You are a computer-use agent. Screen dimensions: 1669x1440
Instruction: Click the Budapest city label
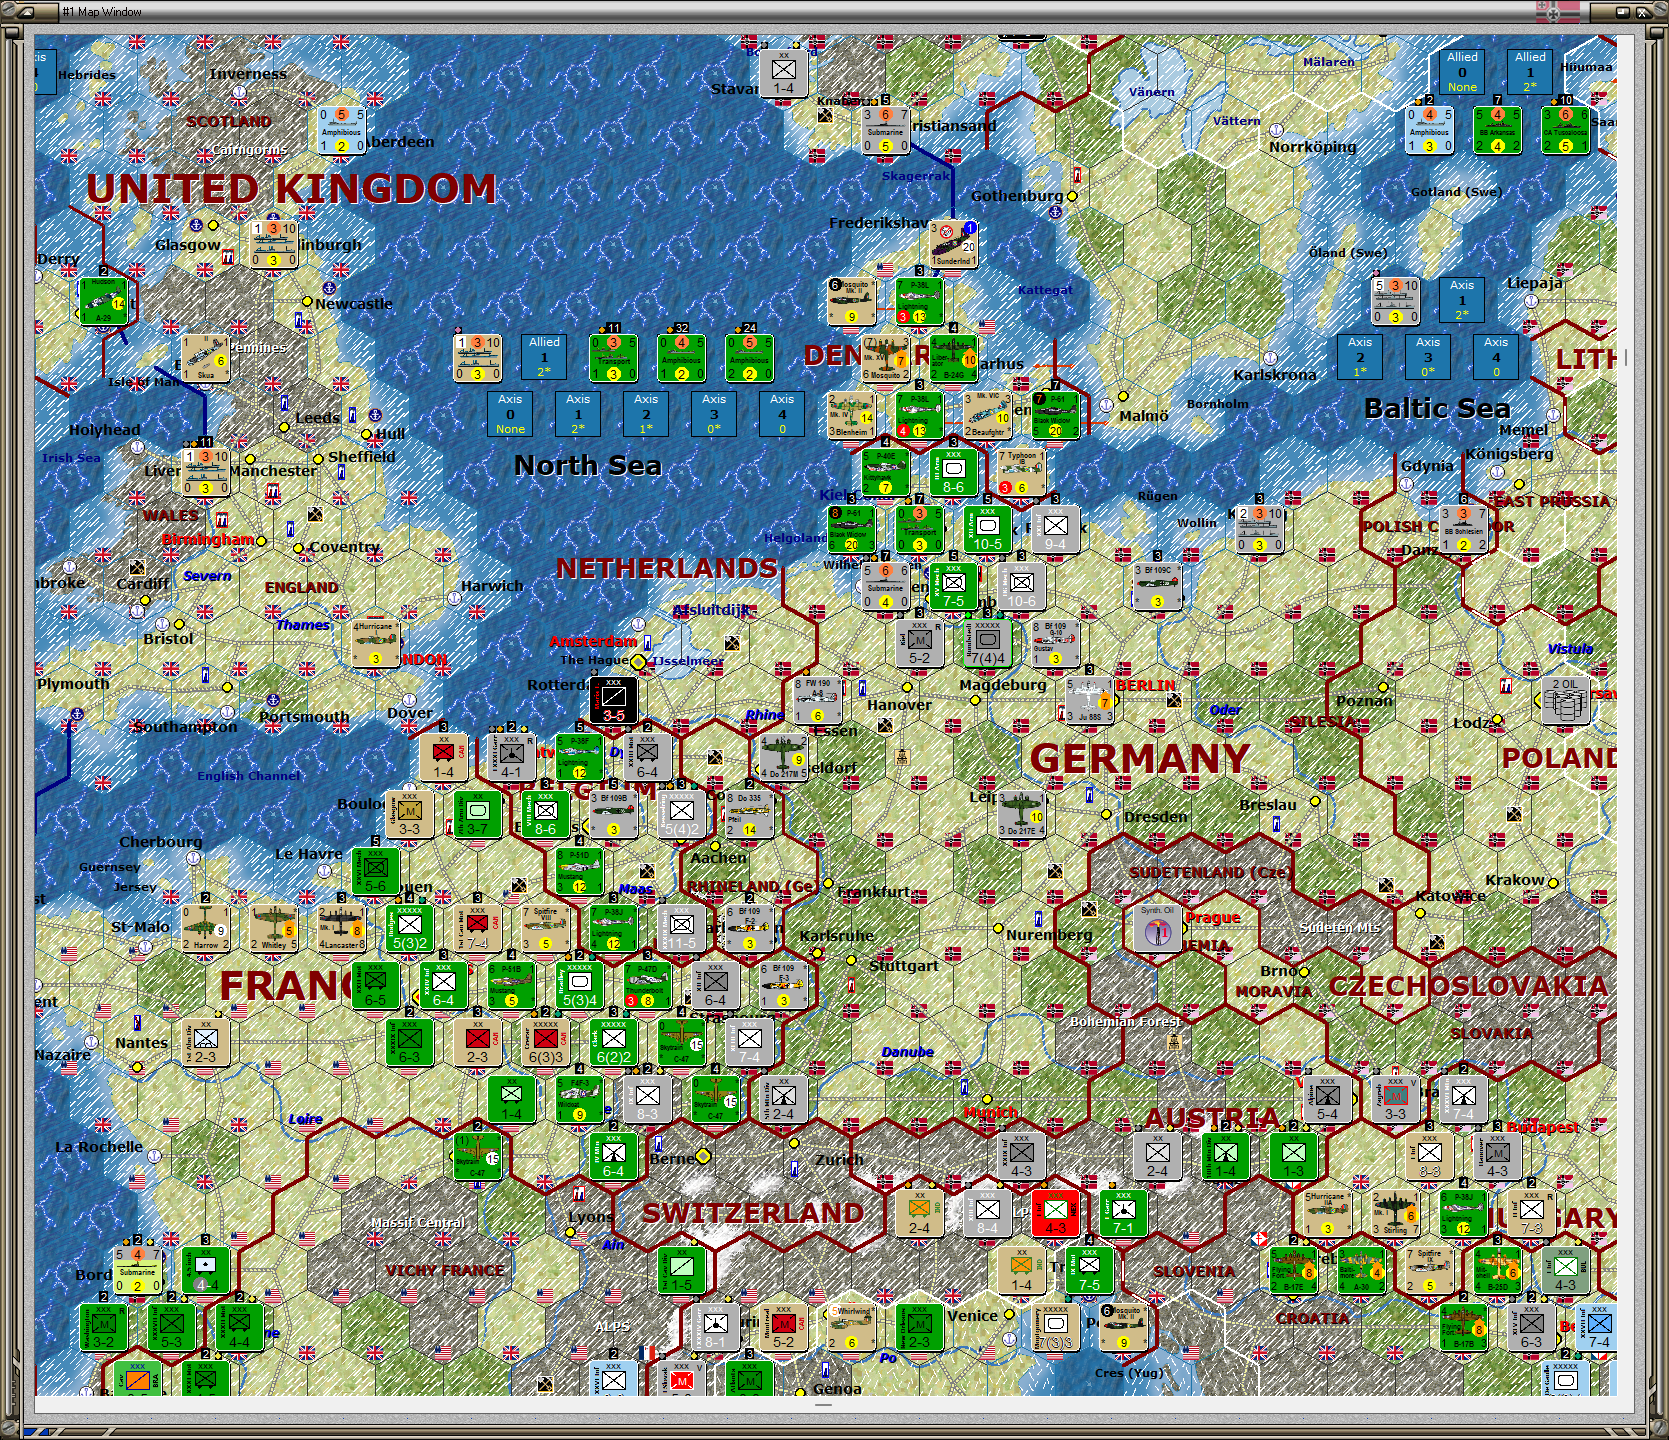(x=1543, y=1127)
